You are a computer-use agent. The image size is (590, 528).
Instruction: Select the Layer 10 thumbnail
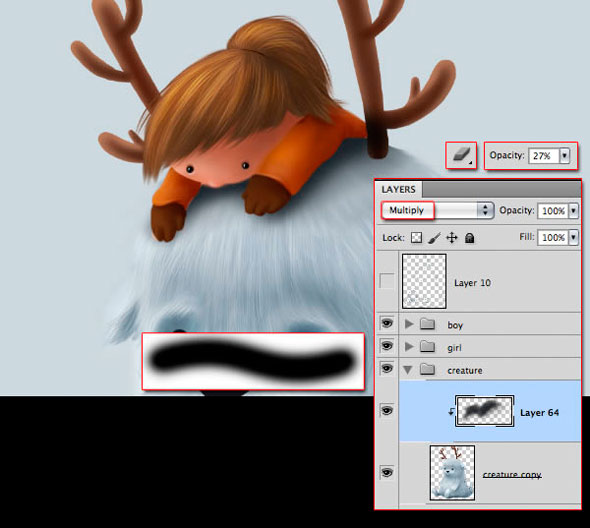coord(424,281)
